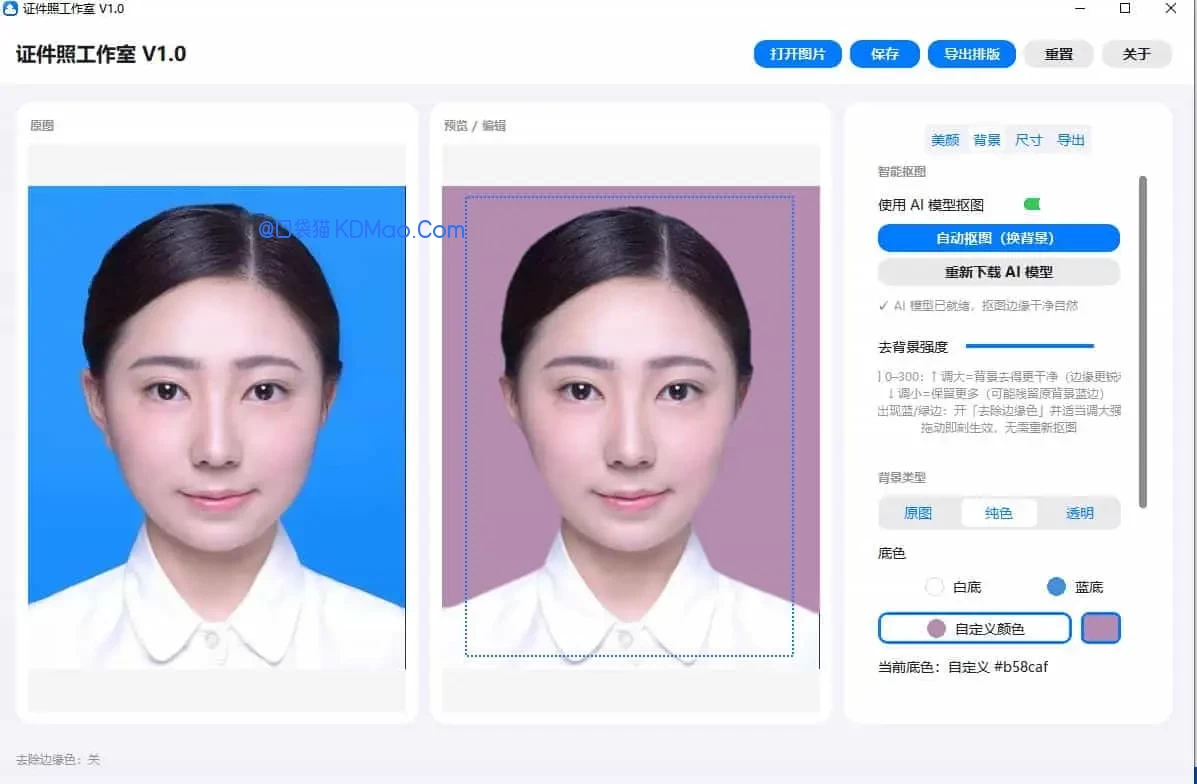Click 自动抠图（换背景） button
This screenshot has height=784, width=1197.
click(999, 238)
